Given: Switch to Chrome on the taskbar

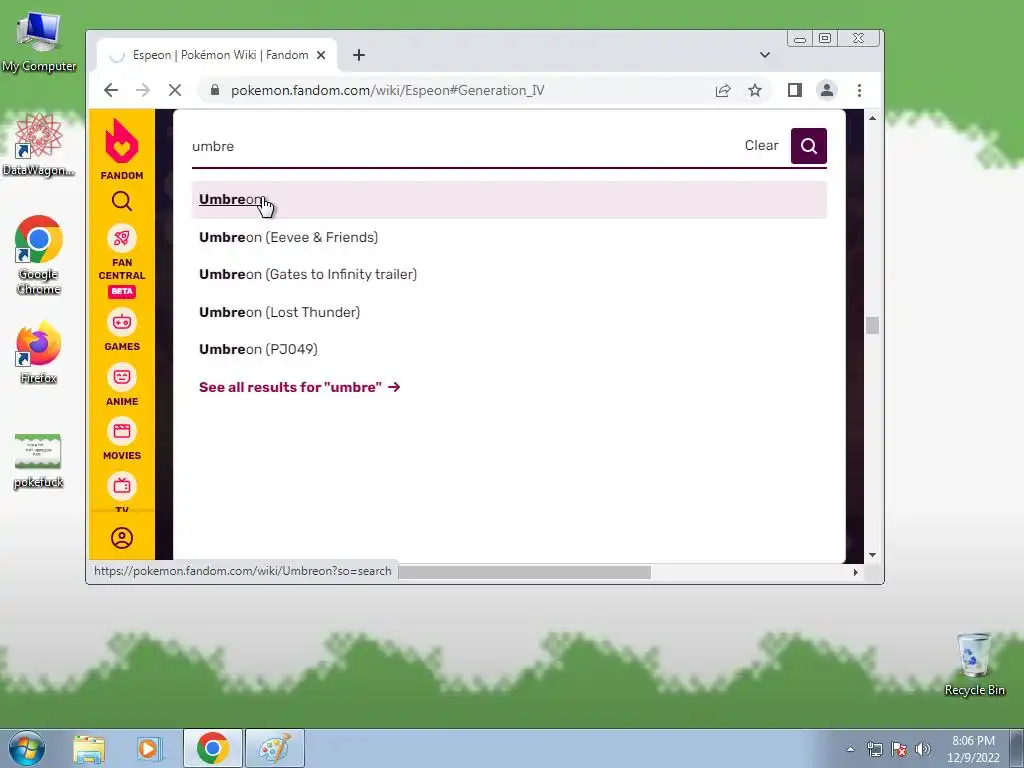Looking at the screenshot, I should point(212,748).
